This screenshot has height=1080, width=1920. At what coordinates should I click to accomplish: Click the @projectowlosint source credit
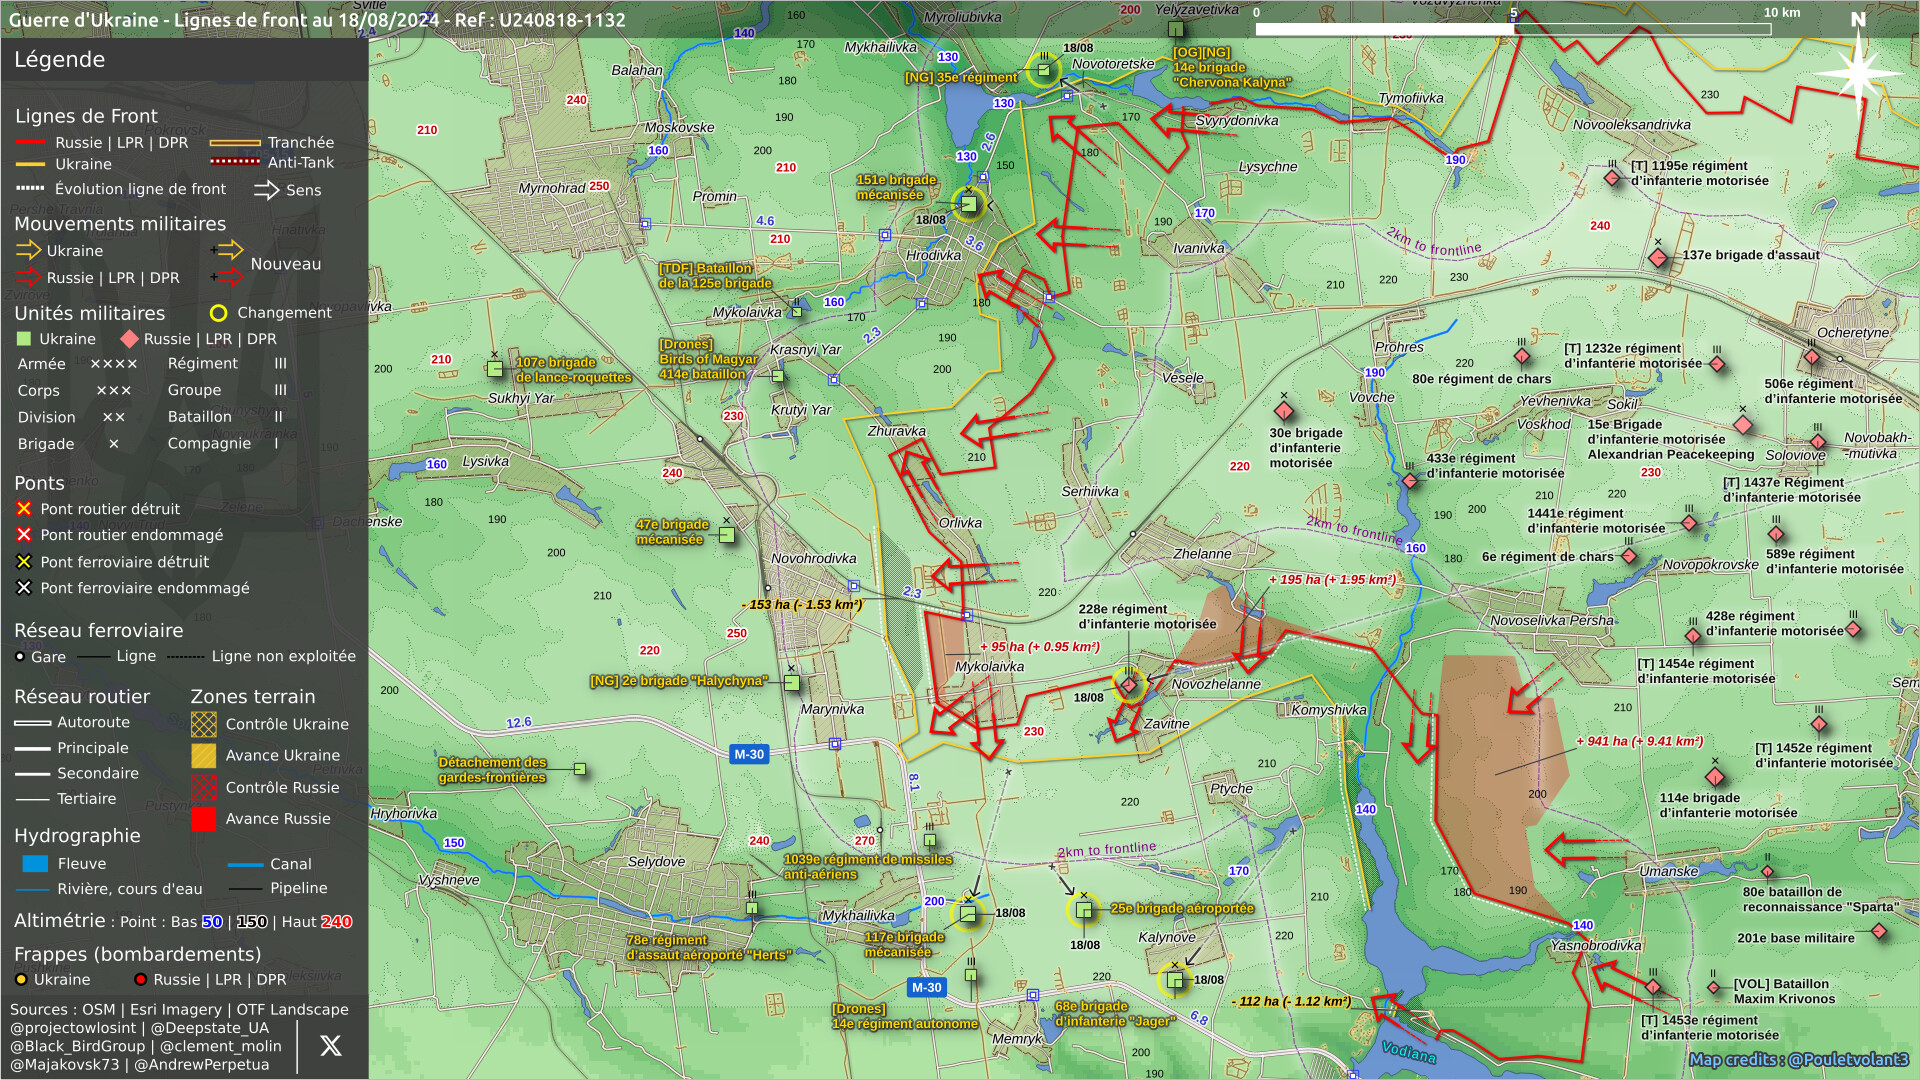tap(73, 1028)
